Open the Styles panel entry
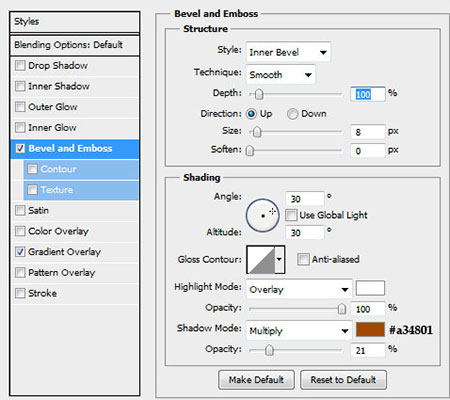This screenshot has height=400, width=450. coord(75,22)
